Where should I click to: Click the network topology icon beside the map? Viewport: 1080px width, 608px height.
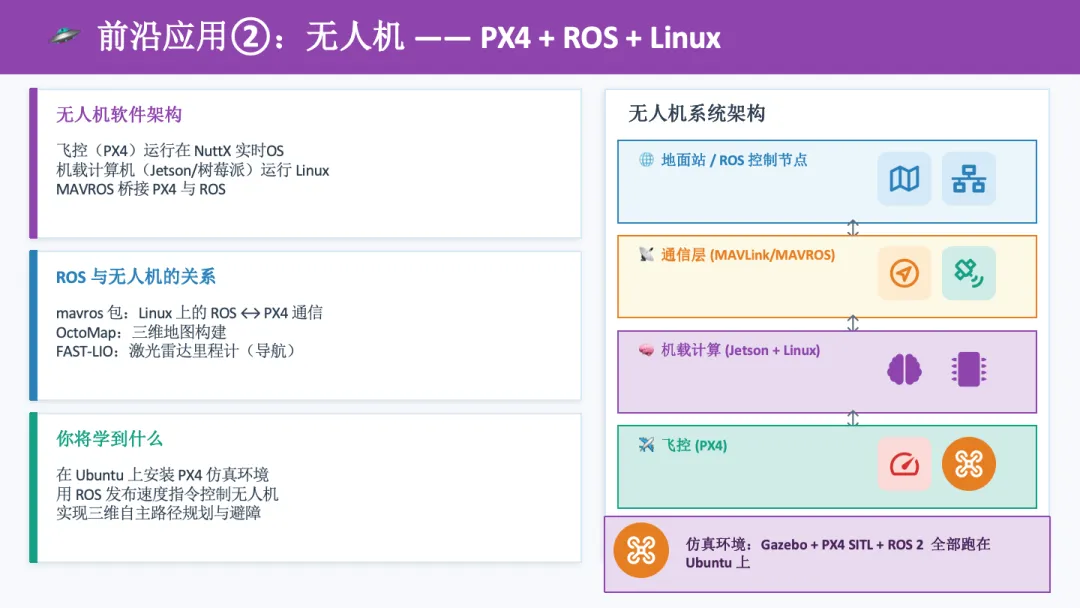pyautogui.click(x=968, y=179)
